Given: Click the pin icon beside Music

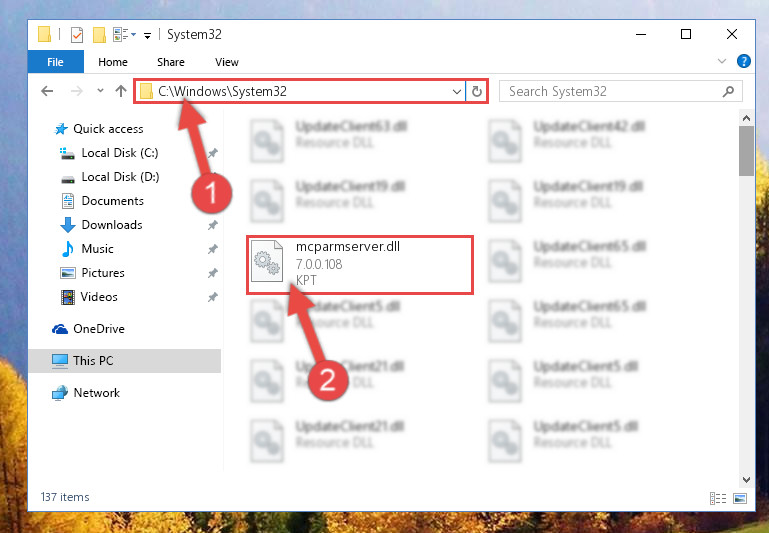Looking at the screenshot, I should coord(212,249).
